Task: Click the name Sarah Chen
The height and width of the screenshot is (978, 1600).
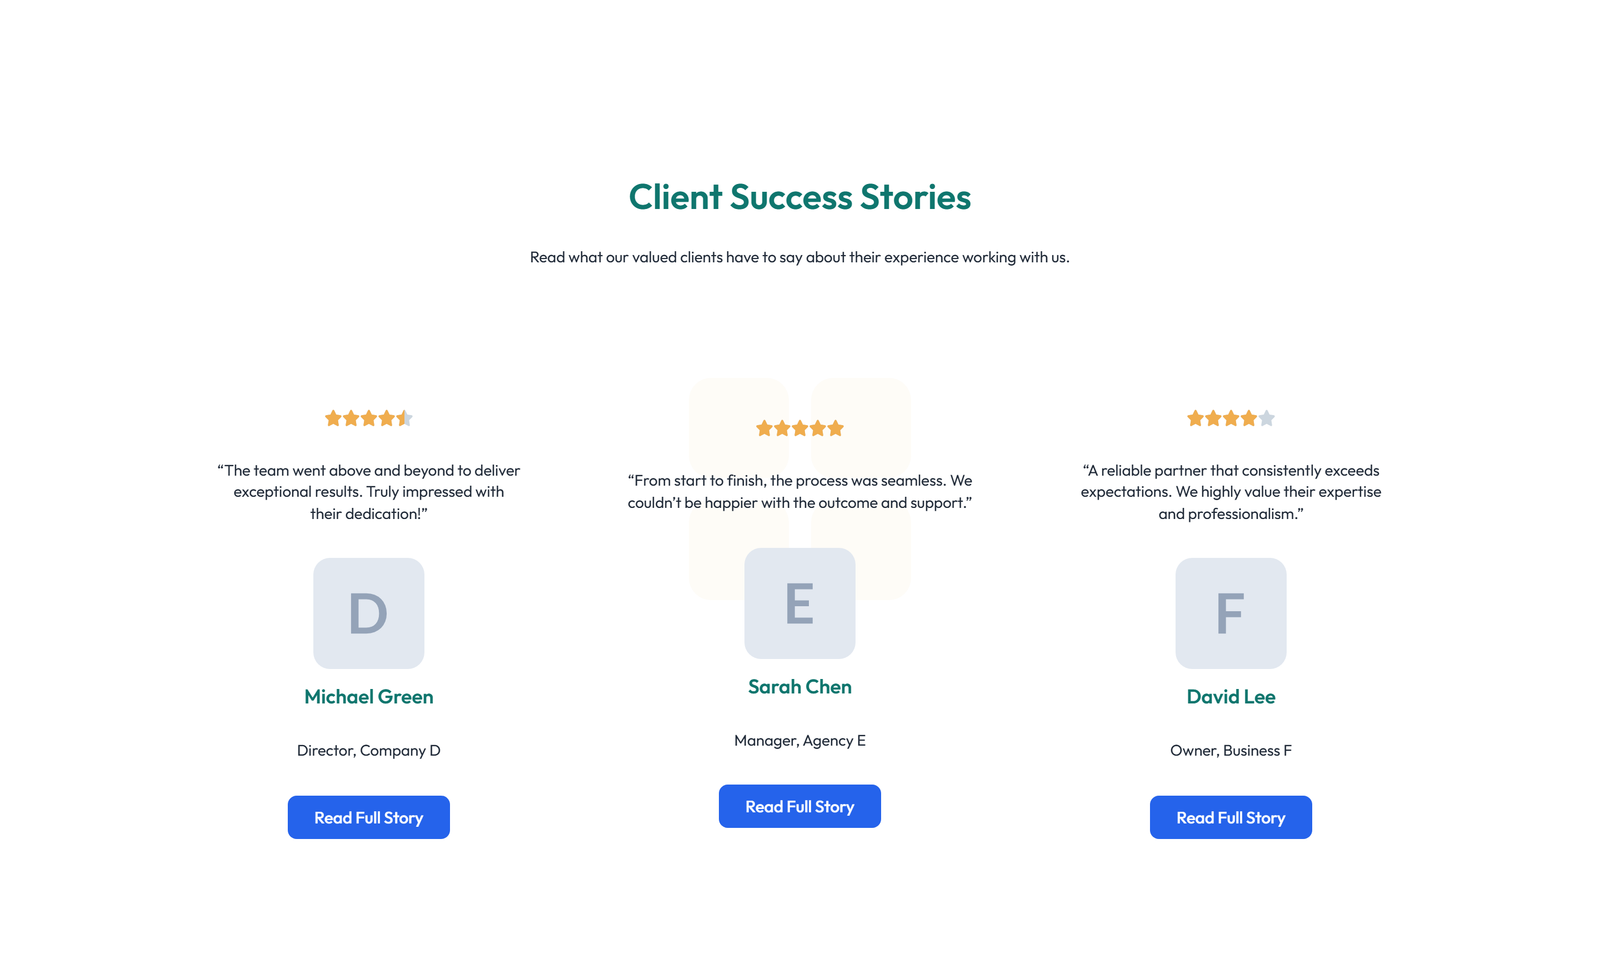Action: tap(799, 686)
